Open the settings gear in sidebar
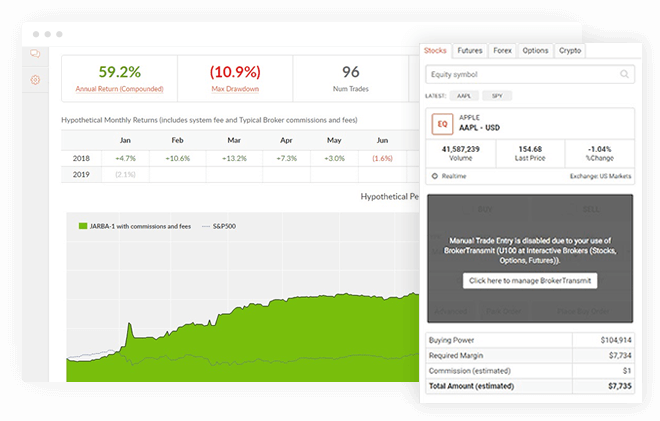Screen dimensions: 660x421 (36, 79)
